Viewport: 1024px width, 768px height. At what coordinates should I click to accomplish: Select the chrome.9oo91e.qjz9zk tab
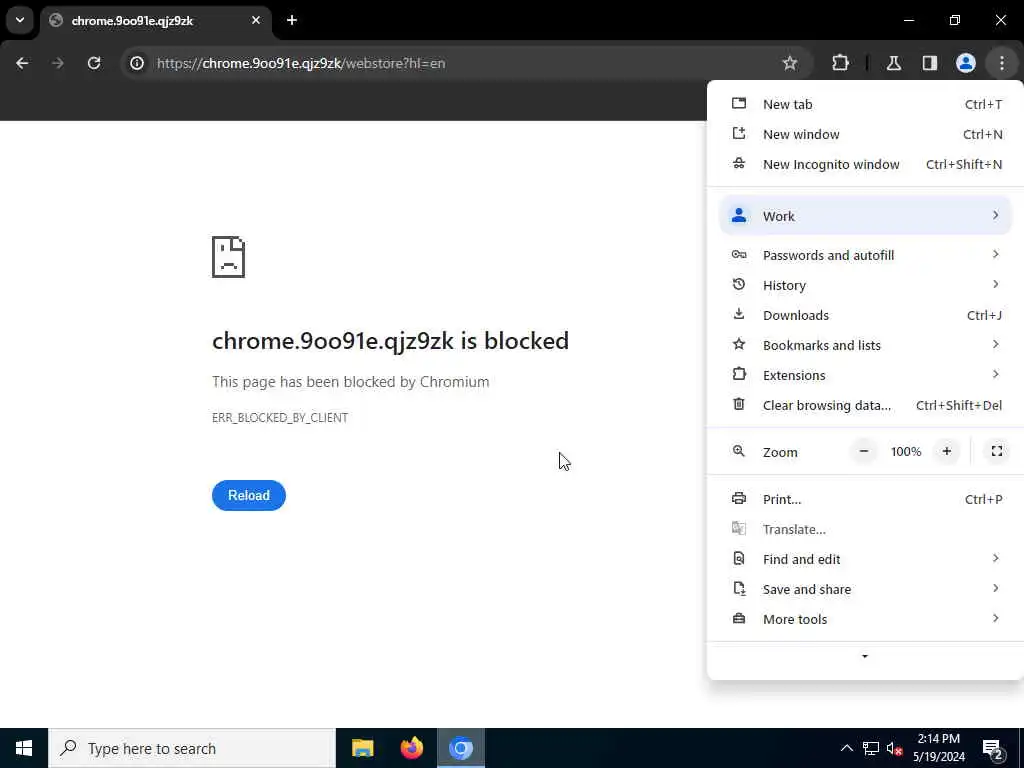click(x=155, y=21)
